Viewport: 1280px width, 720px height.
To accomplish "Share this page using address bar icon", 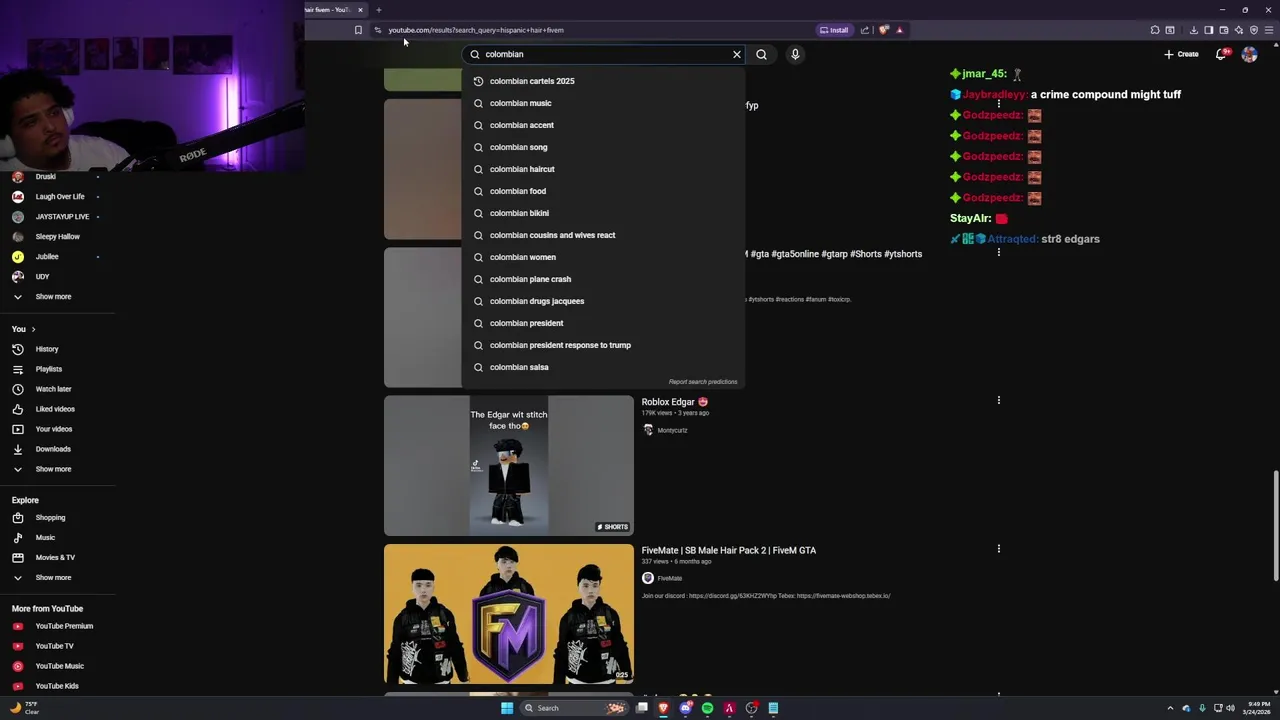I will (x=865, y=30).
